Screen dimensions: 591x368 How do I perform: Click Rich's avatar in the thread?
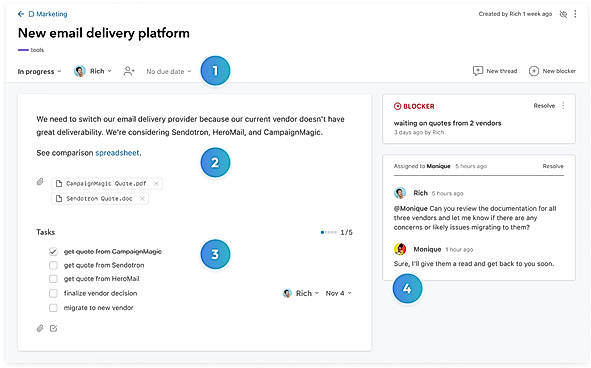[x=400, y=193]
